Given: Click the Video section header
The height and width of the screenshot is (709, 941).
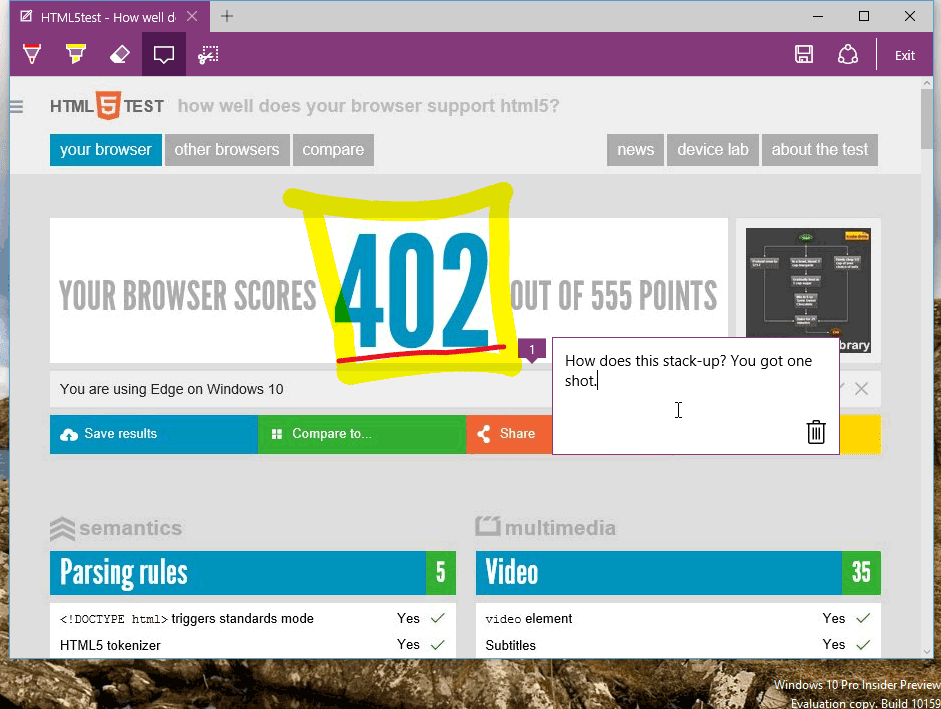Looking at the screenshot, I should (659, 573).
